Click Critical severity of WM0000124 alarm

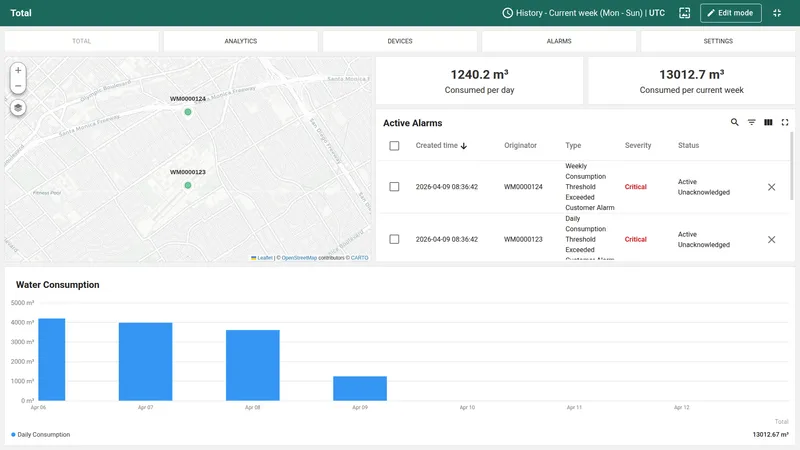coord(635,187)
